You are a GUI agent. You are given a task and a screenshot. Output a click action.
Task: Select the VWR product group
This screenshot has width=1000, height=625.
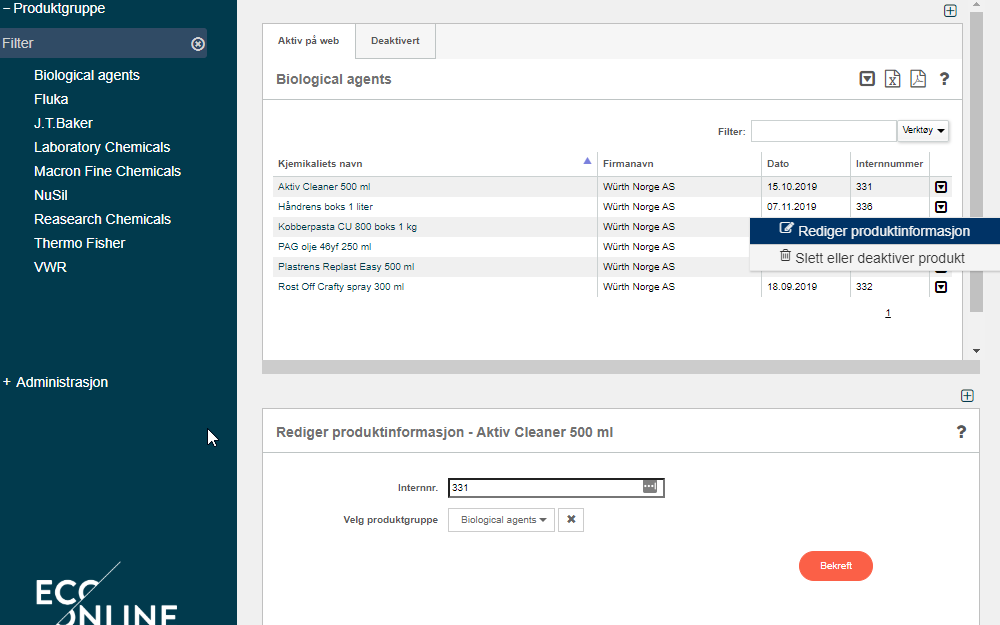pyautogui.click(x=50, y=267)
